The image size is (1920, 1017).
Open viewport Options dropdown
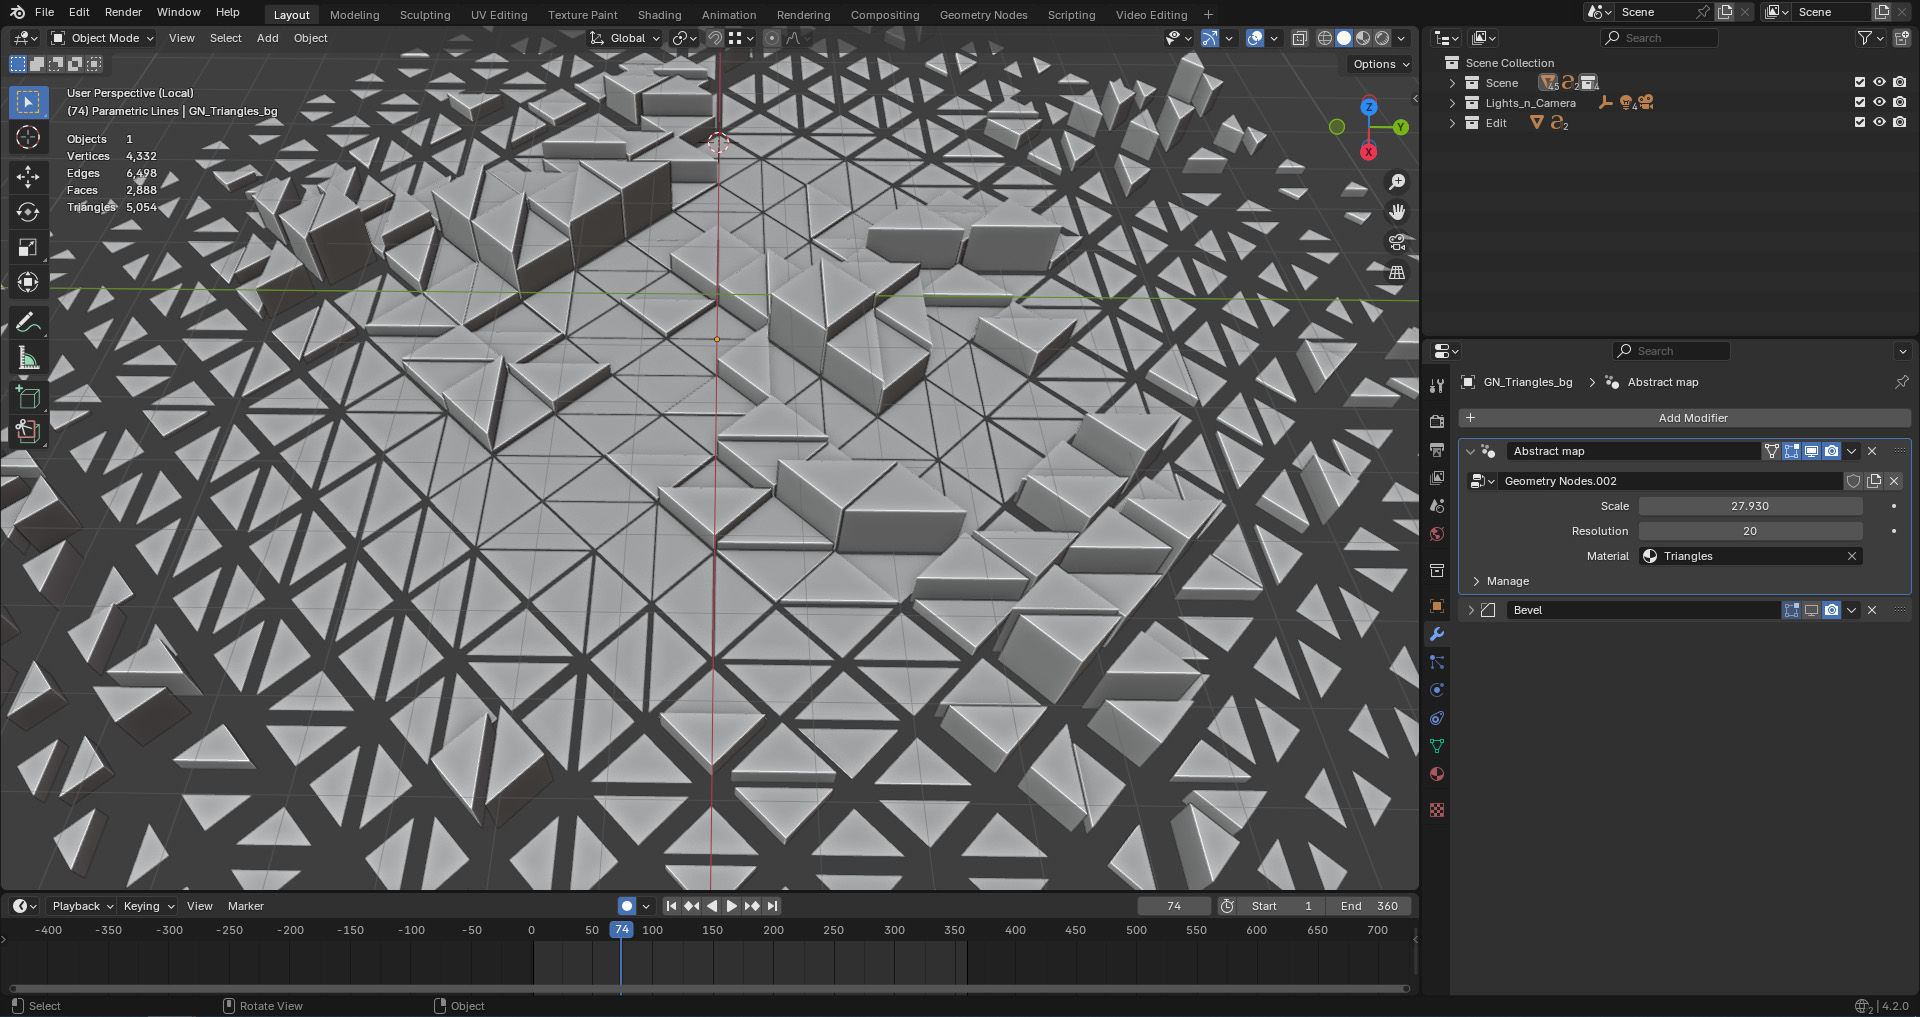tap(1381, 64)
